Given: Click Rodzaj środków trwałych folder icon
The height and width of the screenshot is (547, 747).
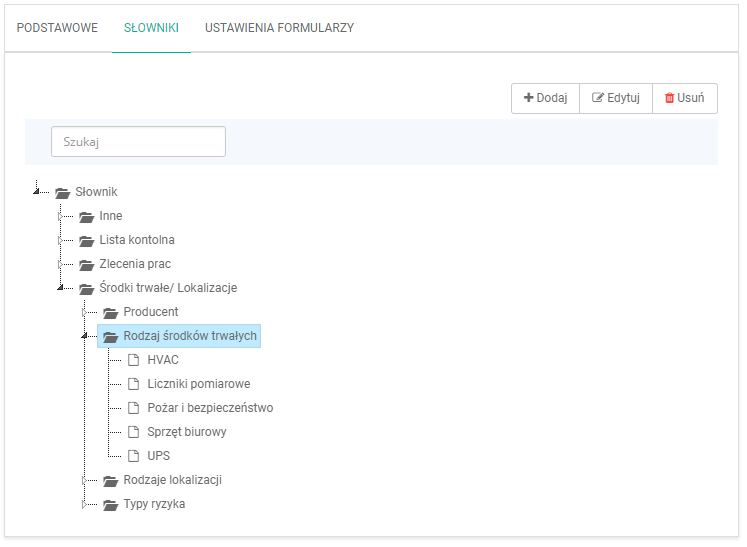Looking at the screenshot, I should pyautogui.click(x=111, y=337).
